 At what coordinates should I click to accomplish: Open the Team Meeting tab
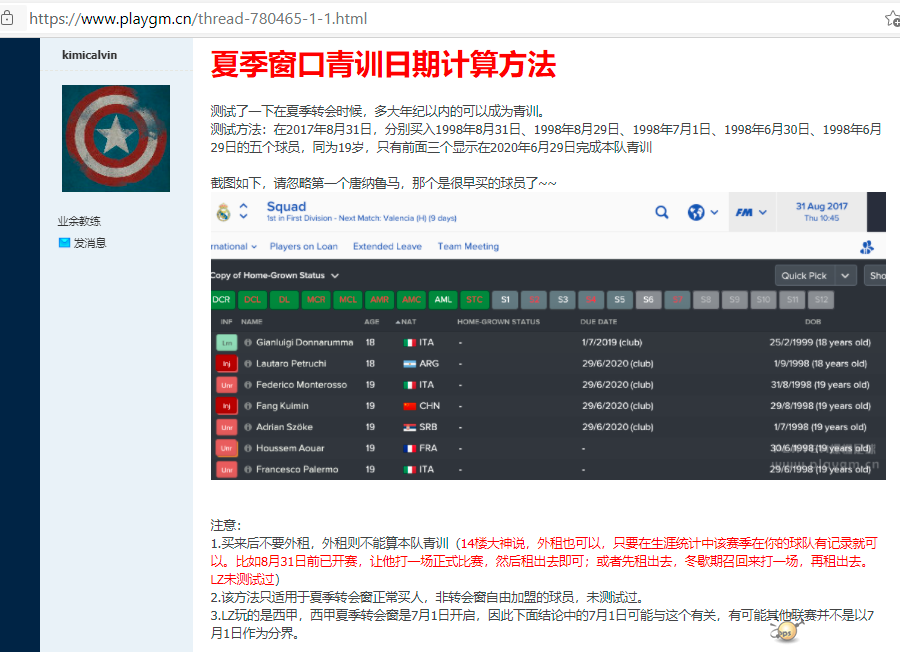pyautogui.click(x=468, y=246)
